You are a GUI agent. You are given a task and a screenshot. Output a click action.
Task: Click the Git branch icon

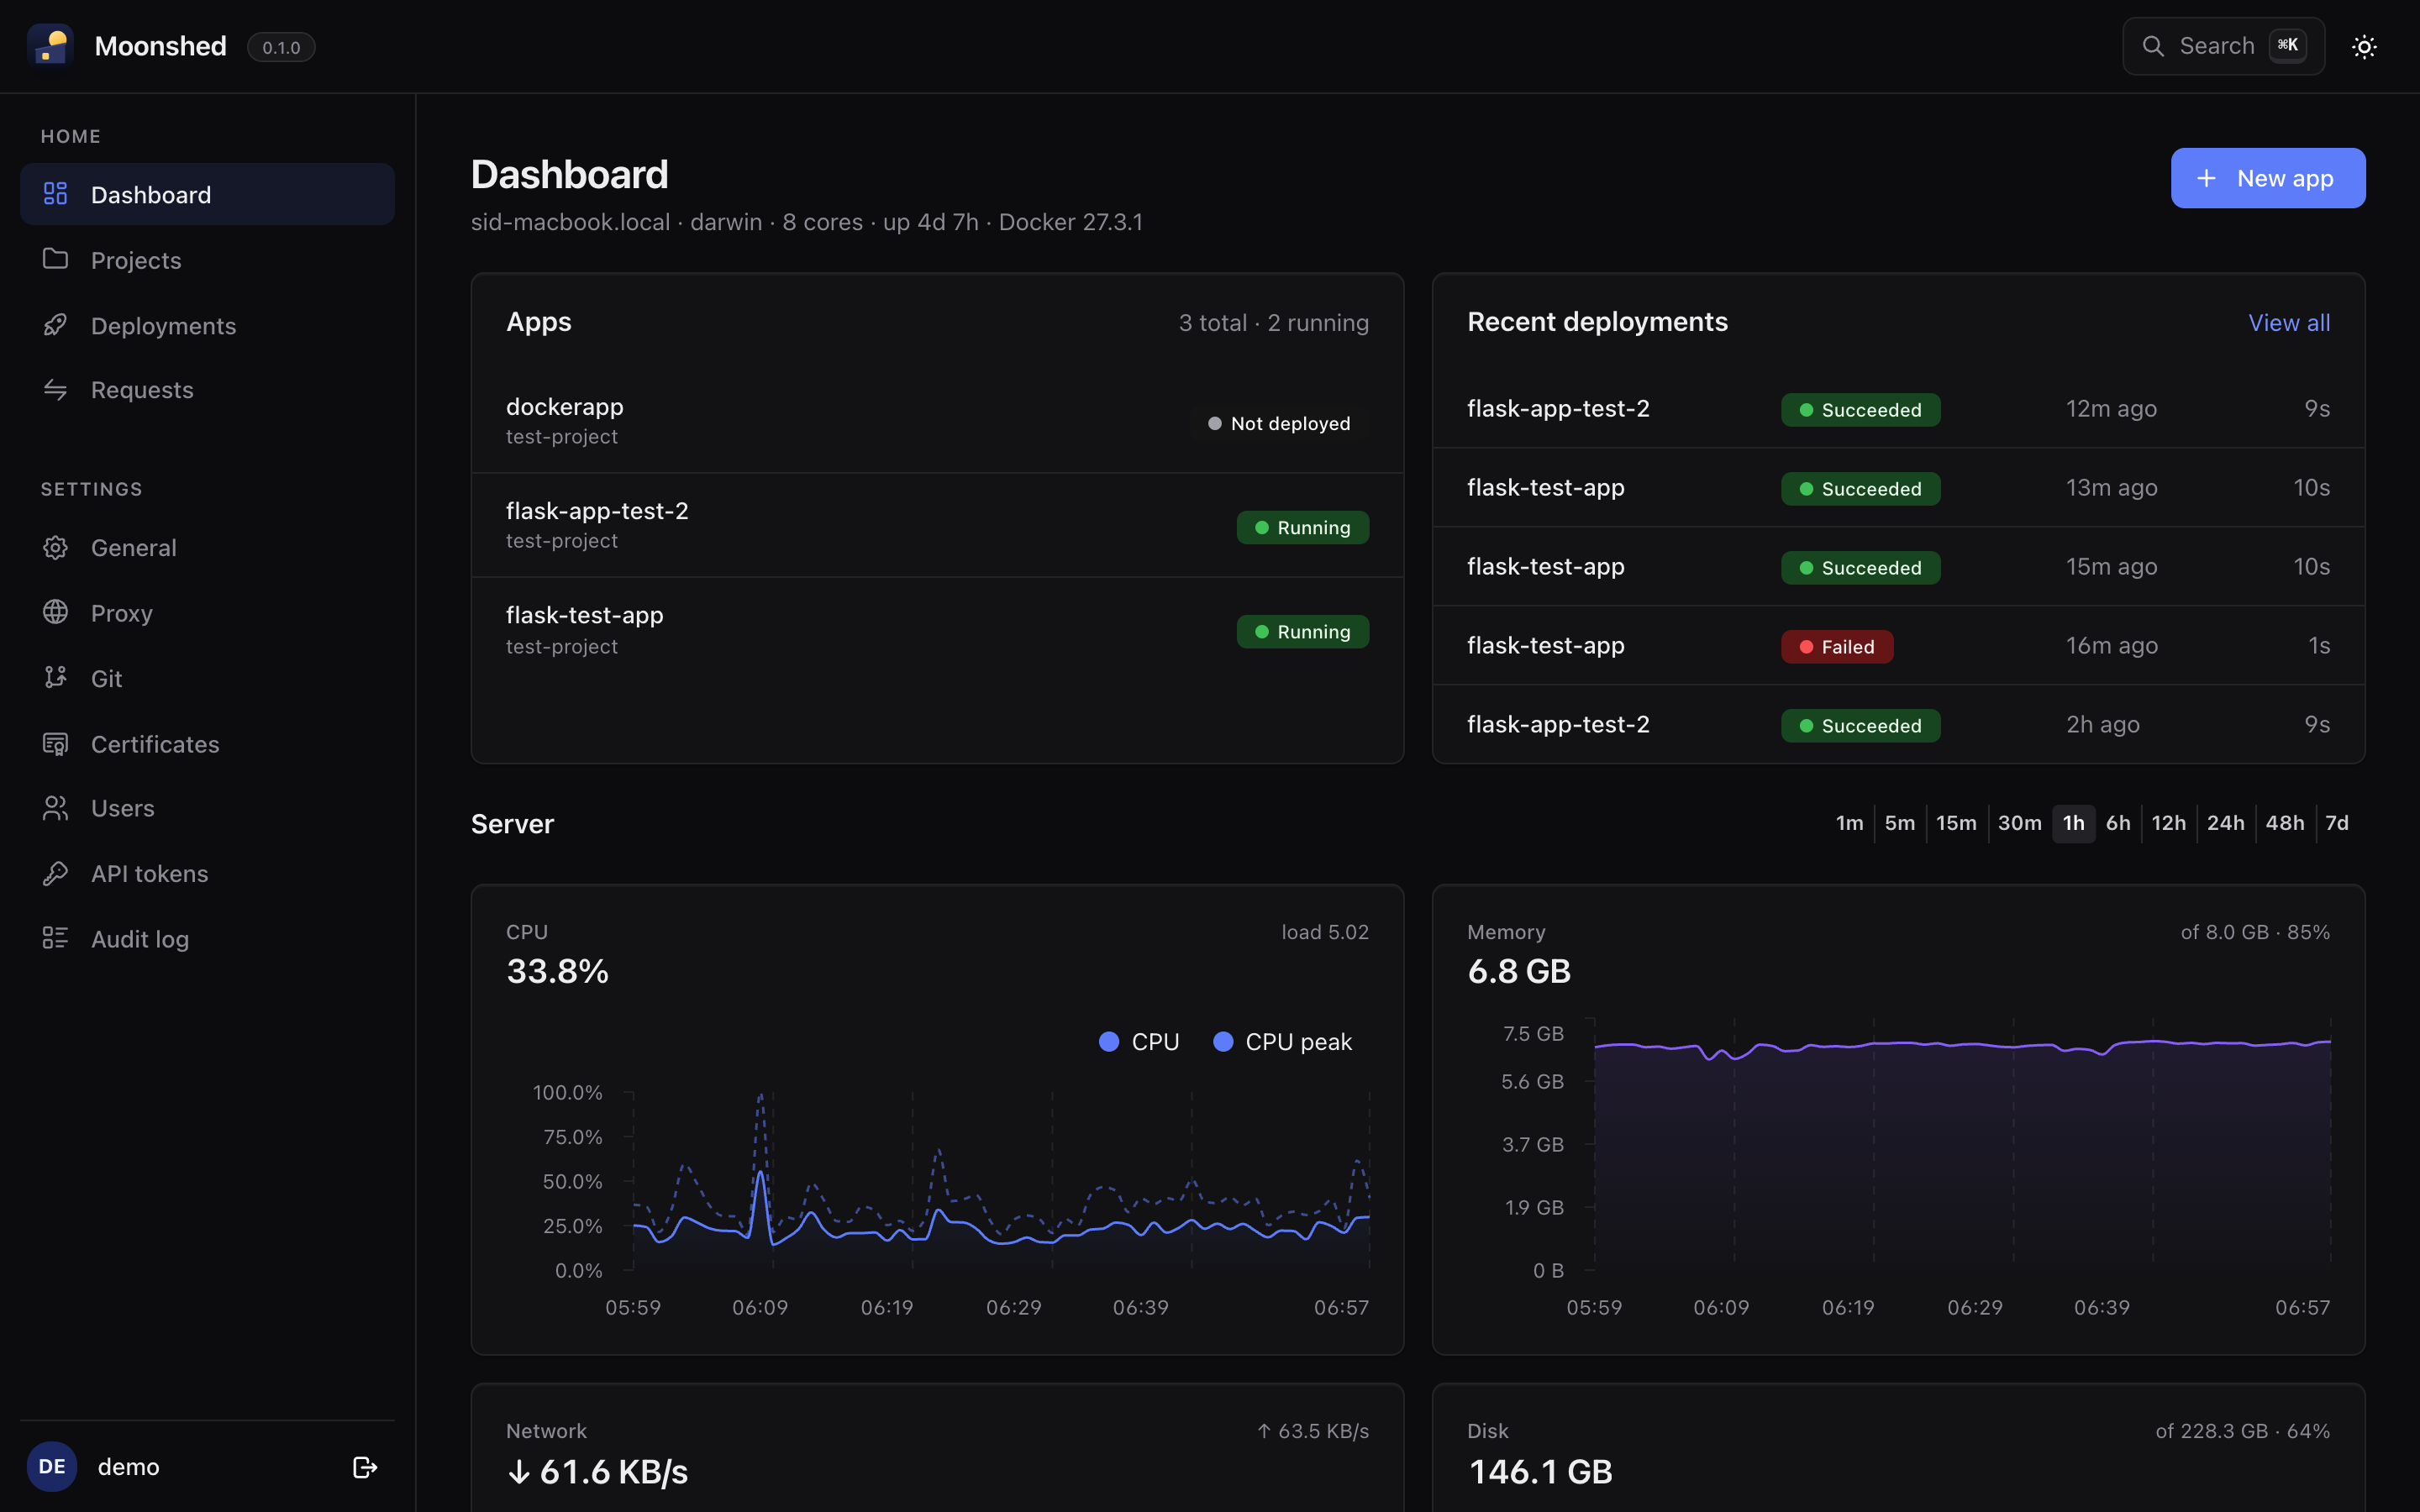click(x=56, y=678)
